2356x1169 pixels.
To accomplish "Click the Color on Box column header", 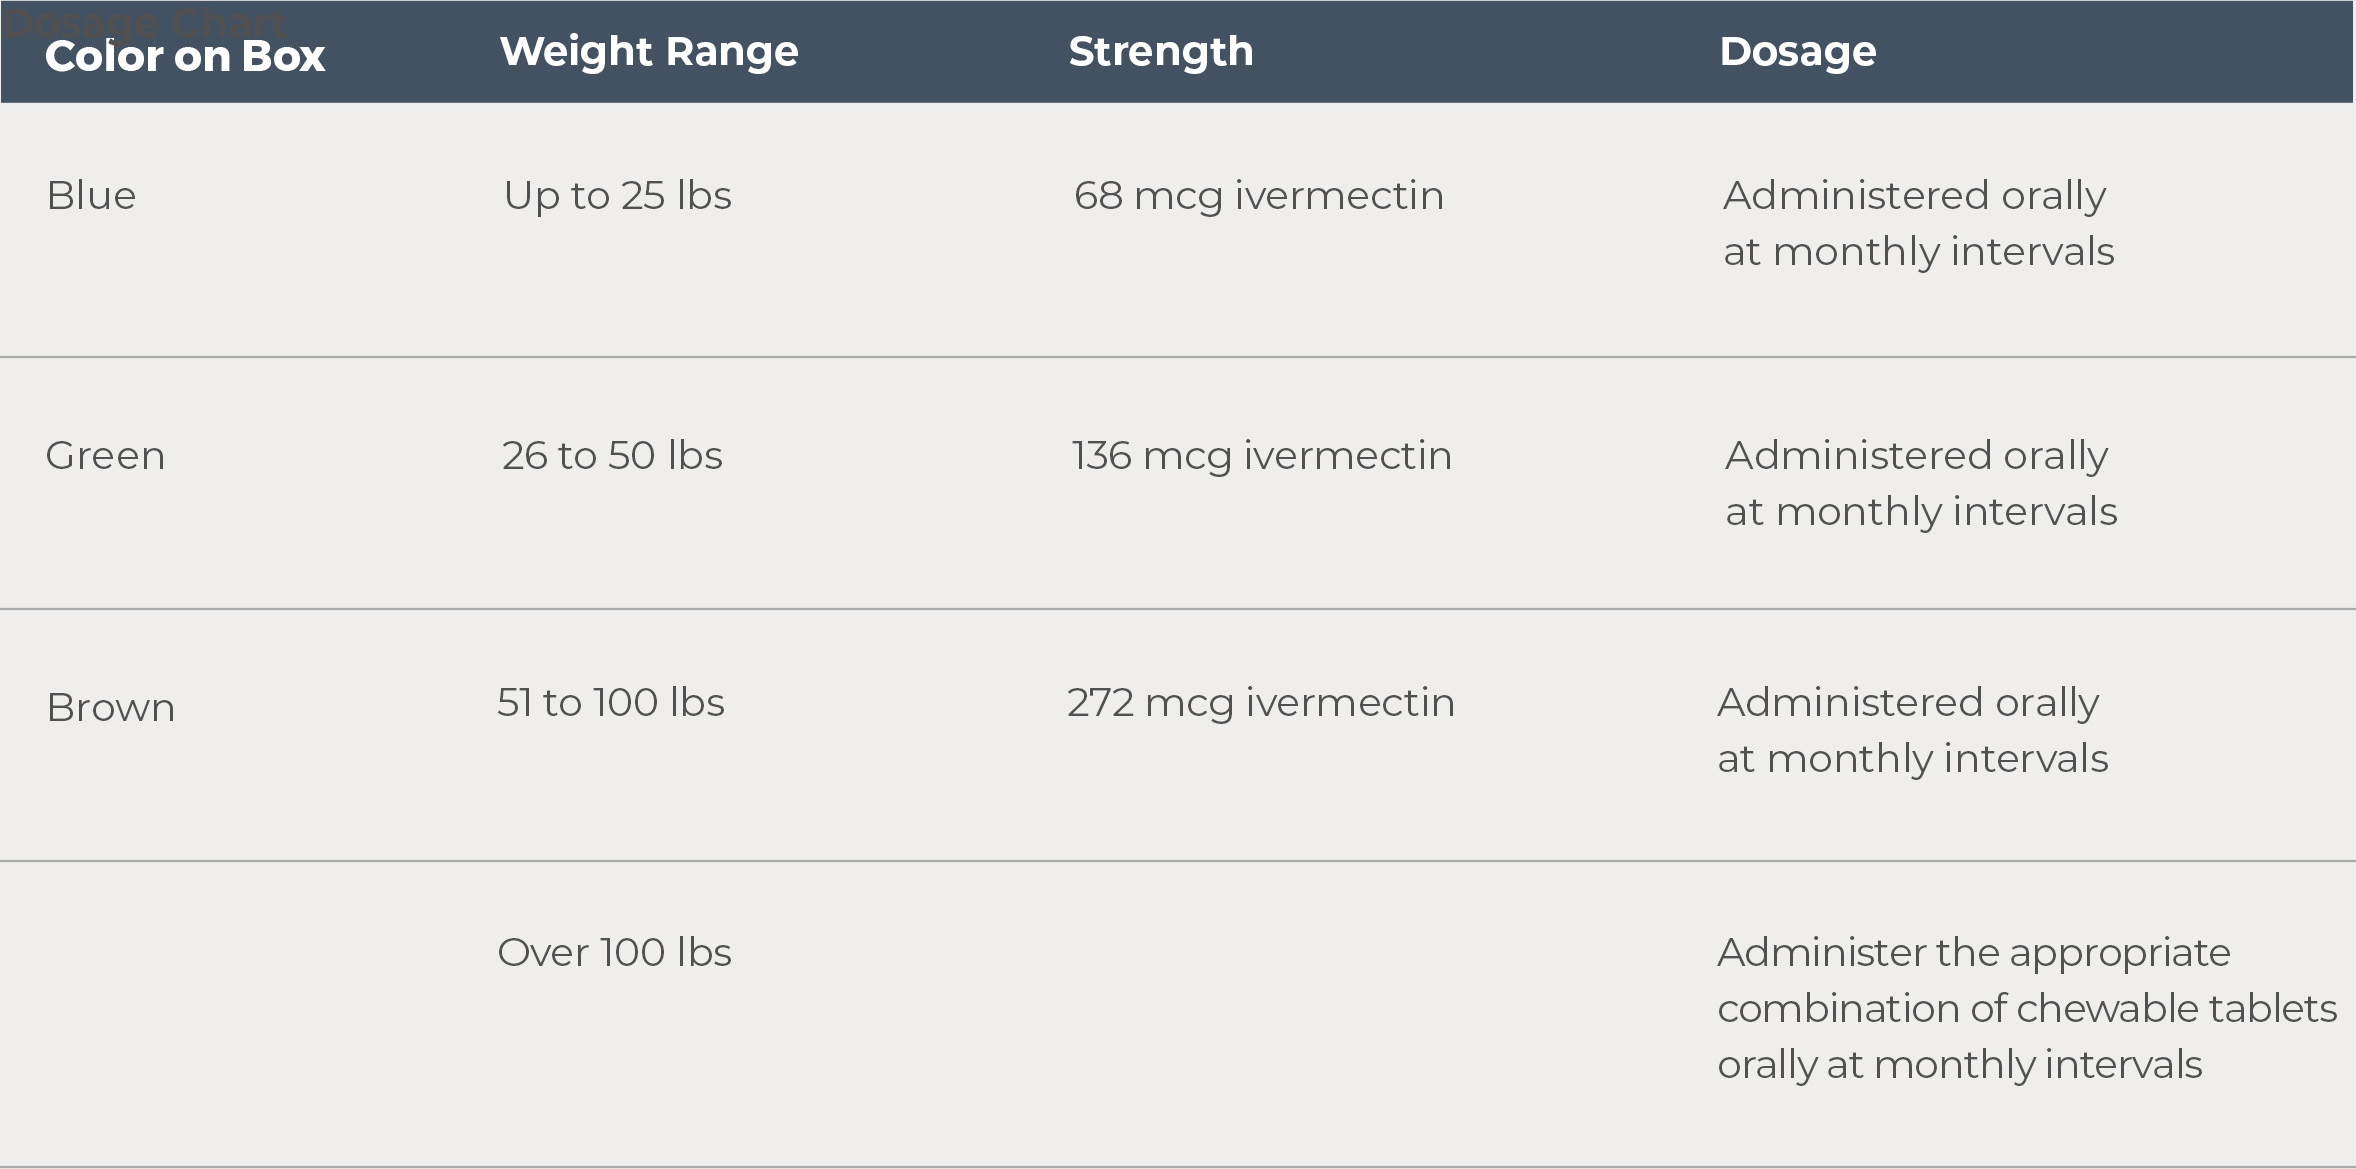I will click(185, 56).
